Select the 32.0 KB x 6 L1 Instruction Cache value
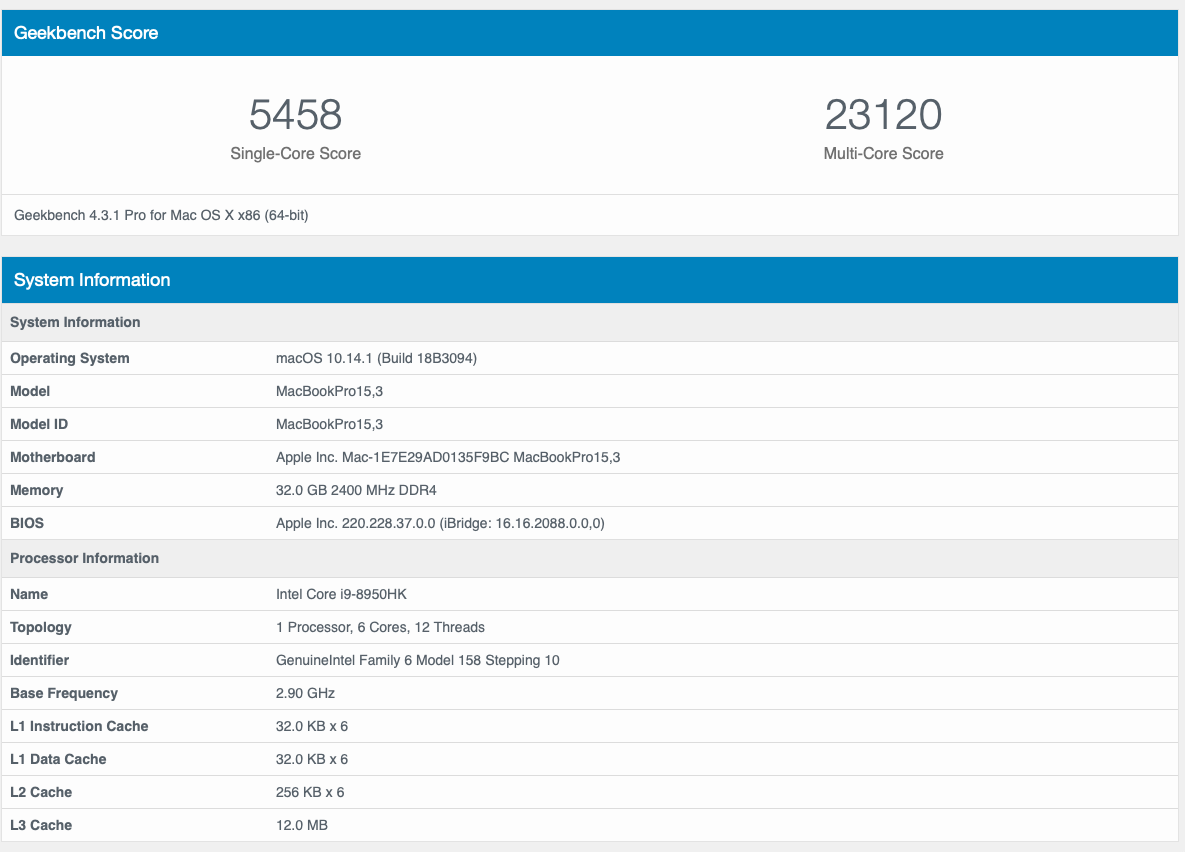The width and height of the screenshot is (1185, 852). click(312, 727)
